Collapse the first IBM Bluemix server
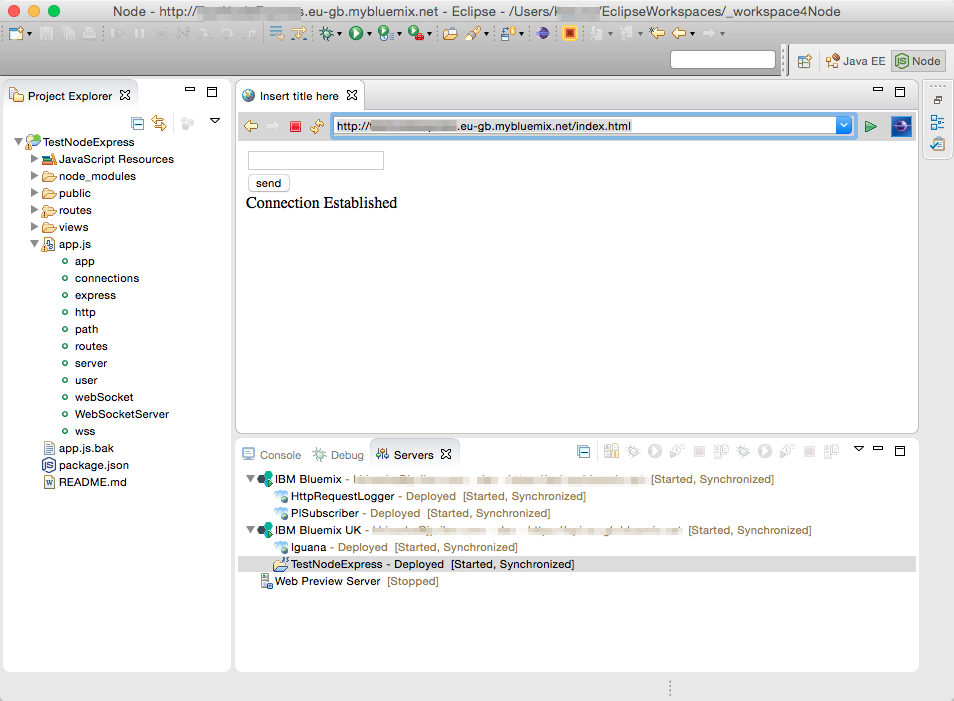This screenshot has height=701, width=954. pyautogui.click(x=250, y=479)
